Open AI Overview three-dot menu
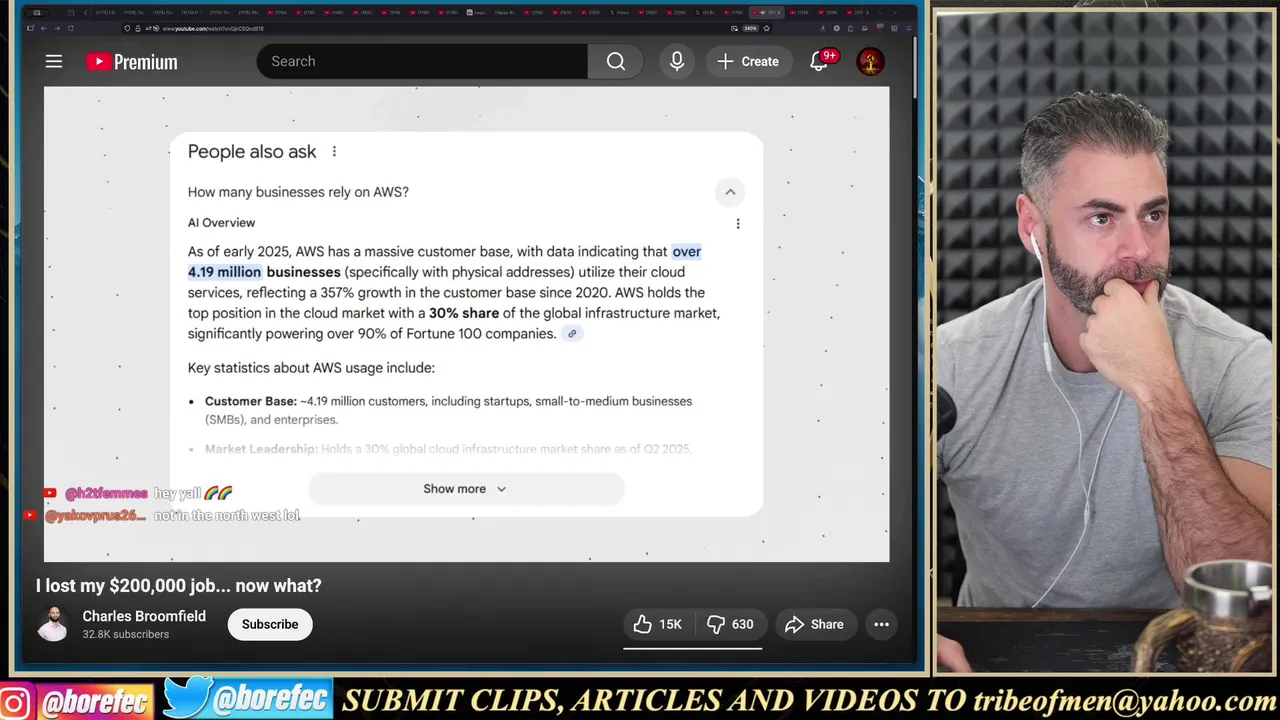The image size is (1280, 720). tap(738, 224)
